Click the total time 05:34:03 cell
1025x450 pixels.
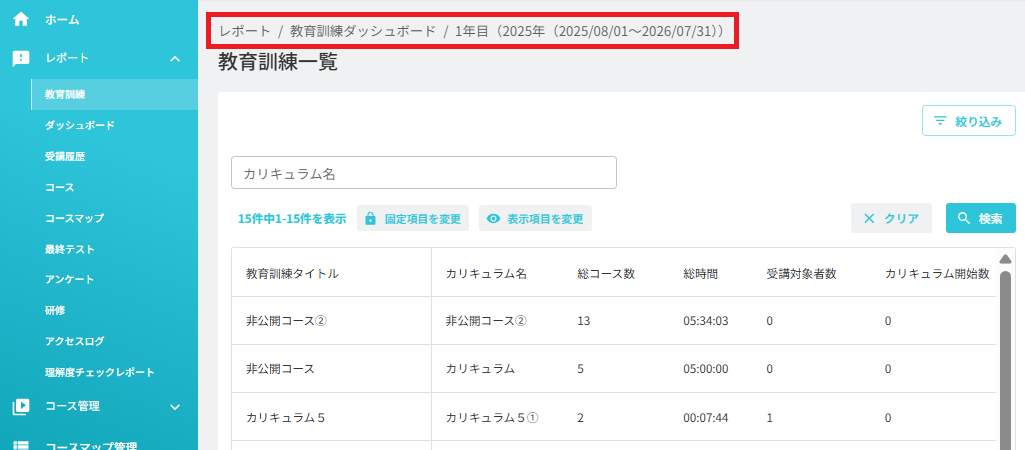tap(705, 320)
